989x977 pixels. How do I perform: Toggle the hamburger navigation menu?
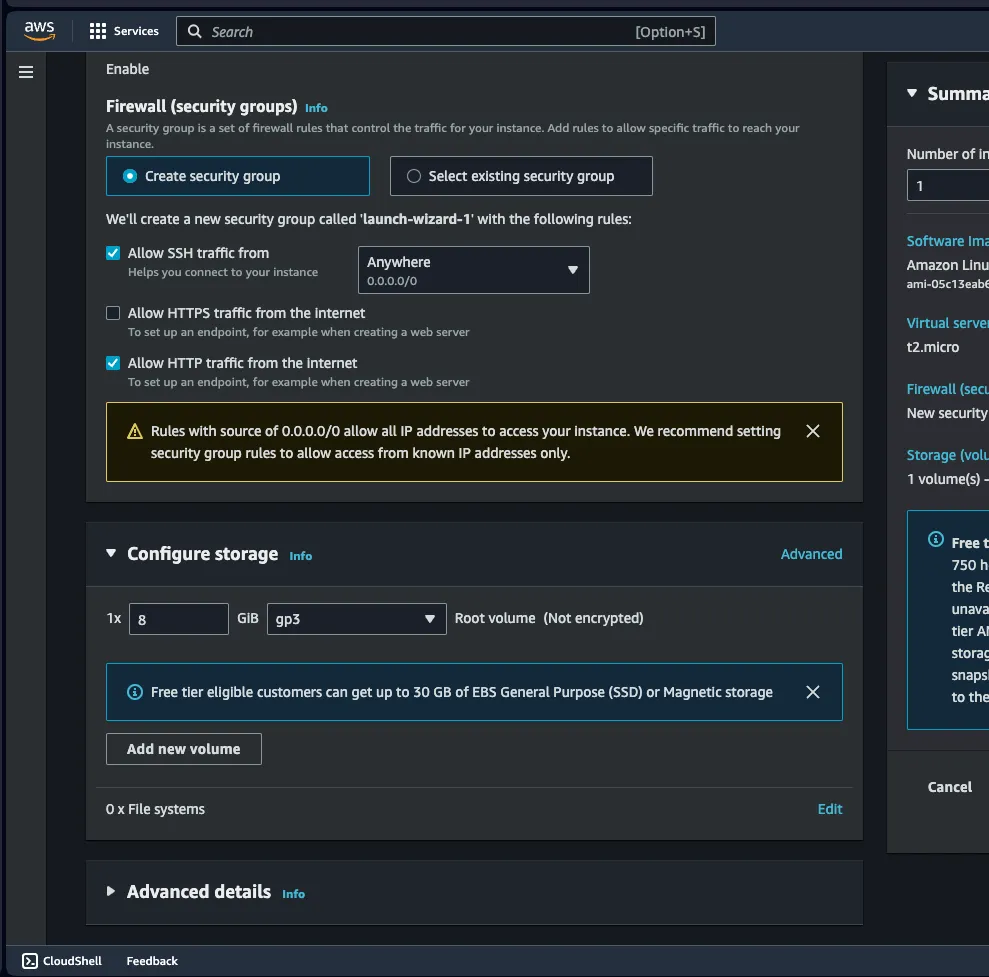click(x=26, y=72)
